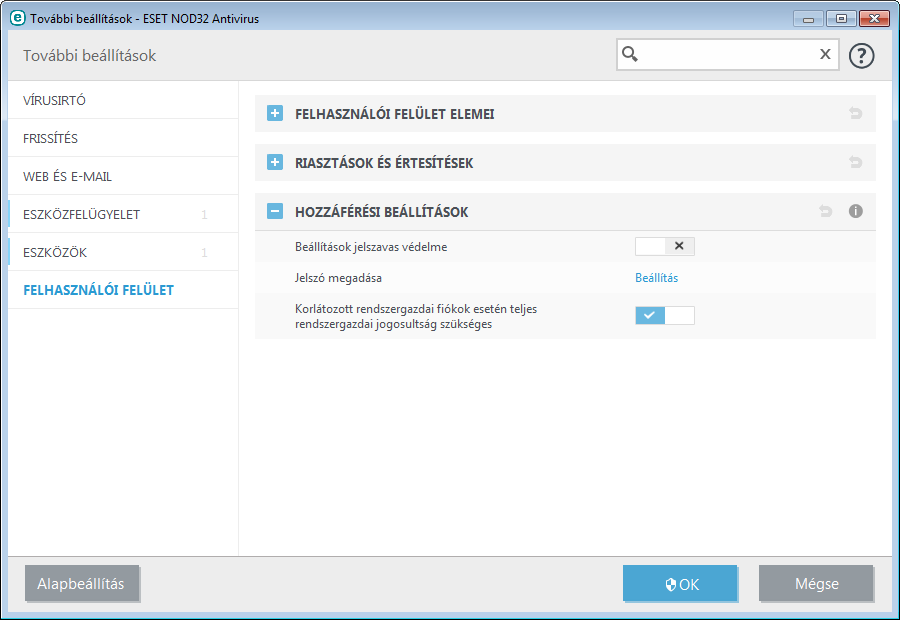Collapse the Hozzáférési beállítások section
This screenshot has height=620, width=900.
(275, 211)
